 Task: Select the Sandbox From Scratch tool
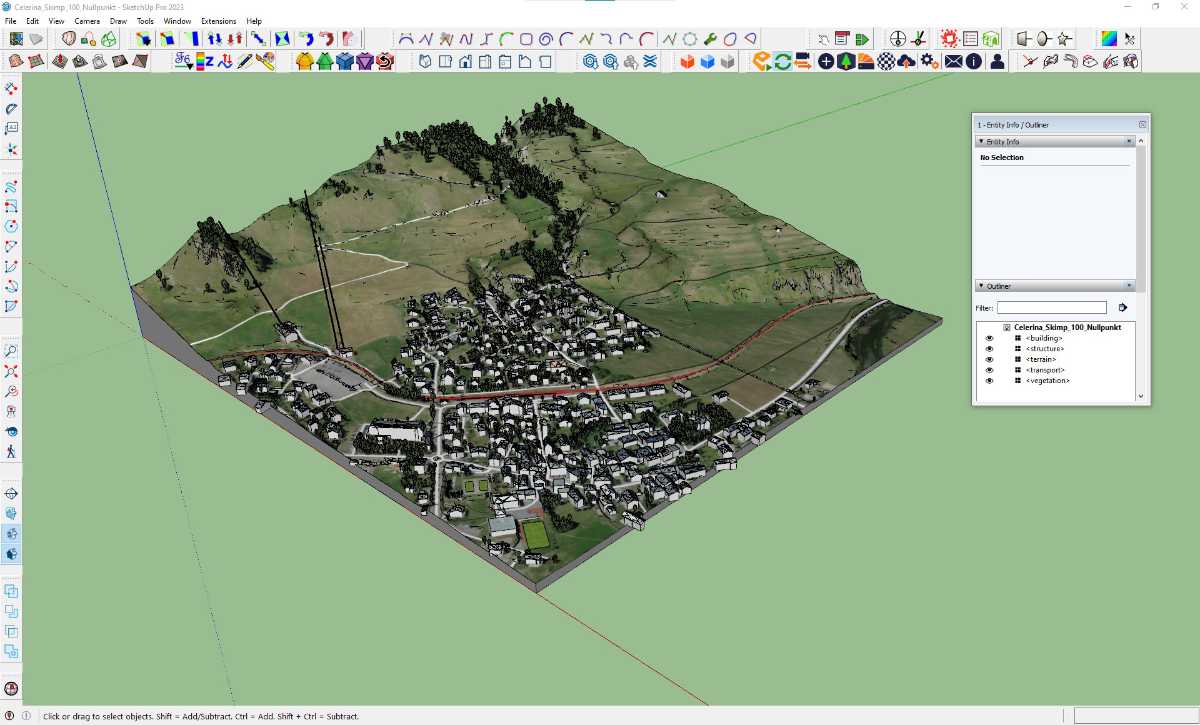[x=37, y=61]
